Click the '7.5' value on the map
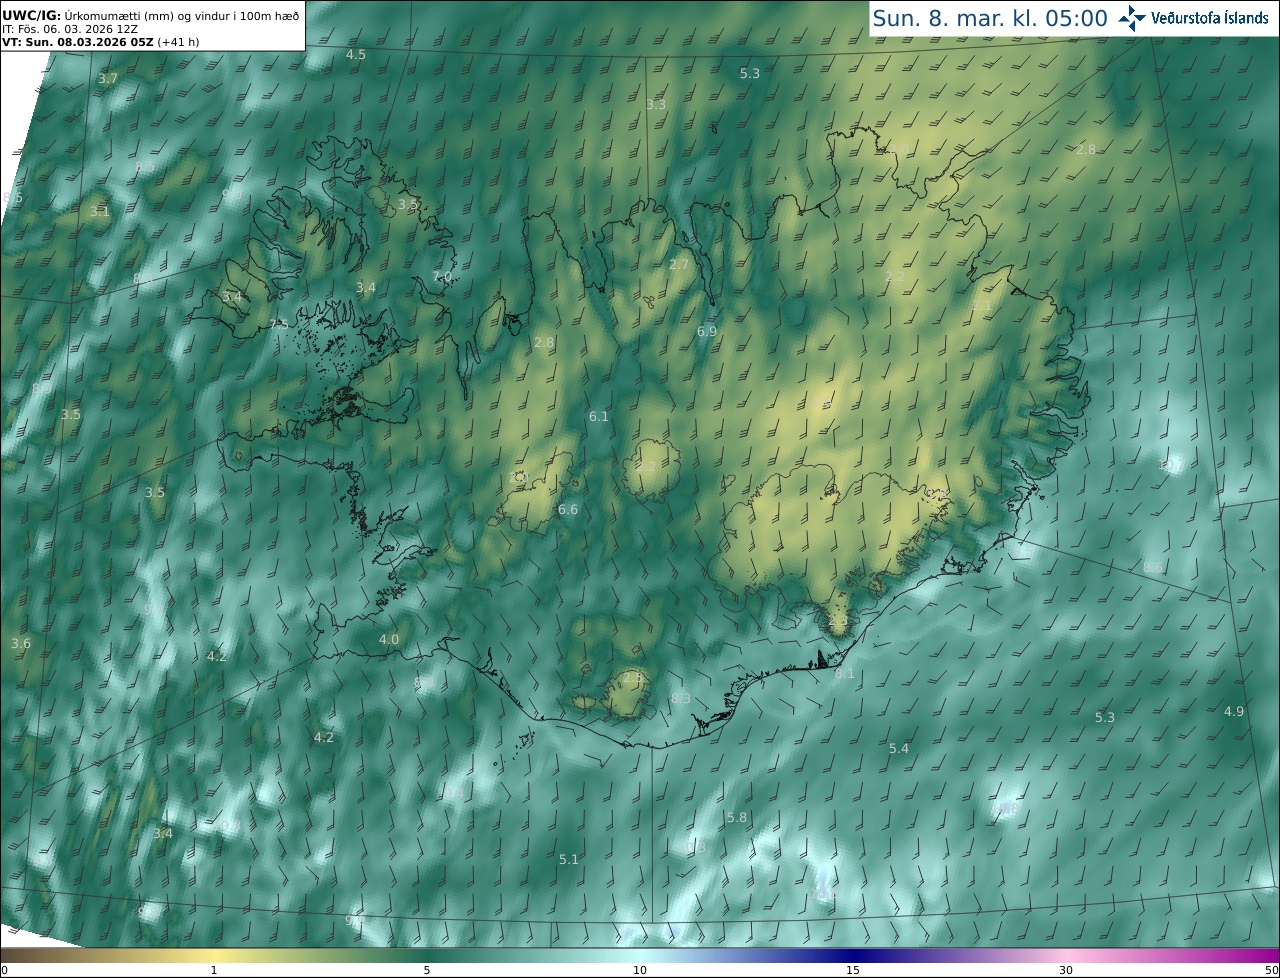Image resolution: width=1280 pixels, height=978 pixels. (279, 325)
